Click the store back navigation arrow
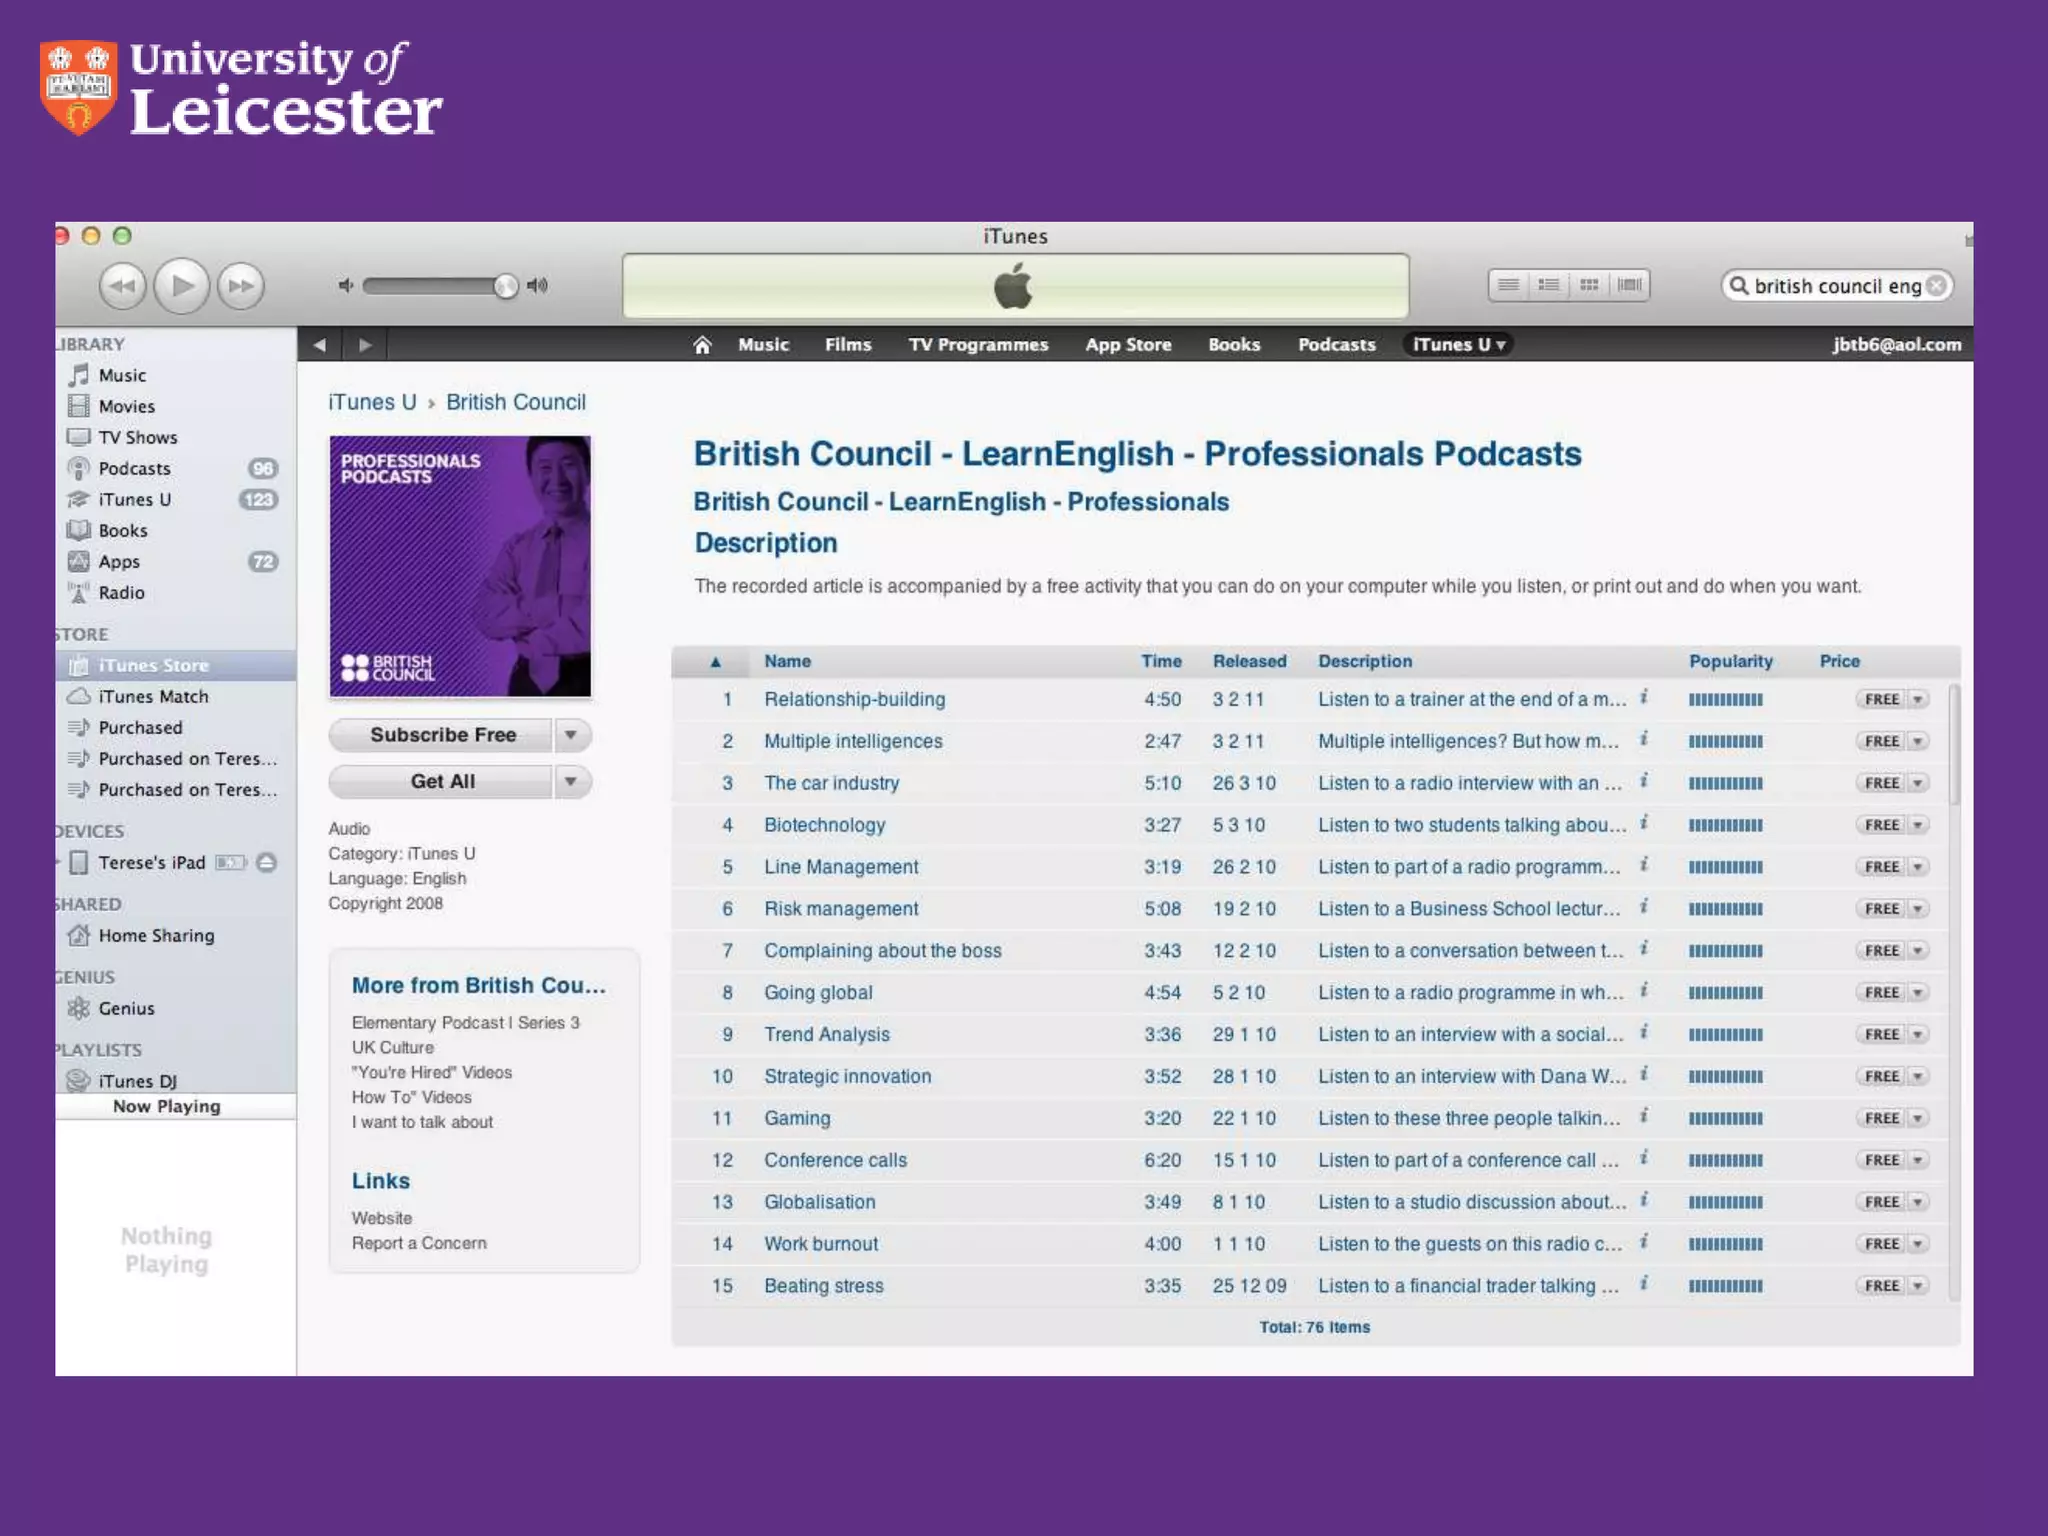 pyautogui.click(x=319, y=345)
